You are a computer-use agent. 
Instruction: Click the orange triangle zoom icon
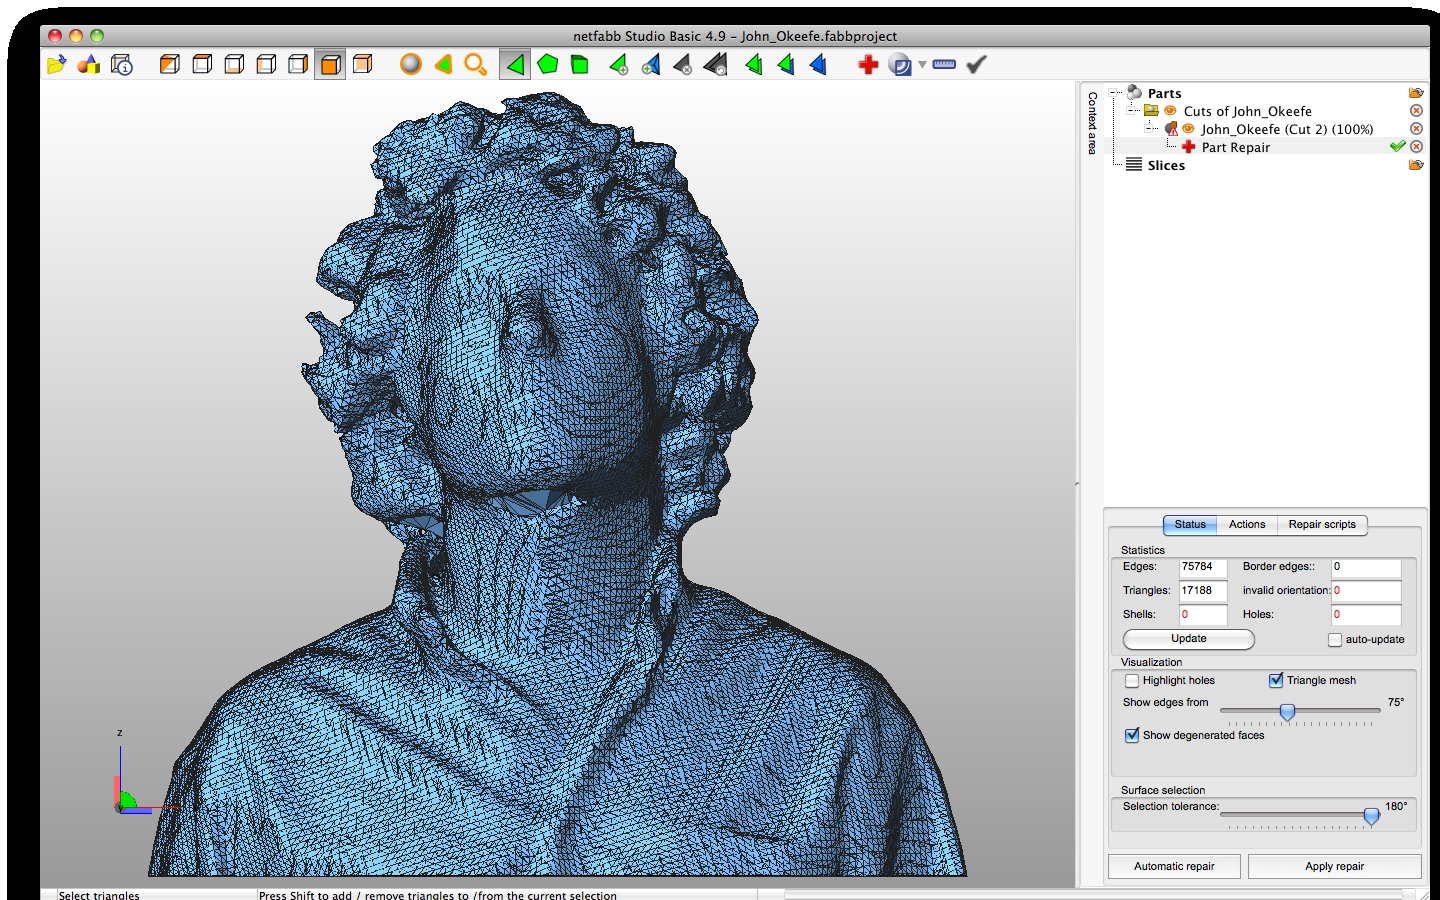coord(443,65)
